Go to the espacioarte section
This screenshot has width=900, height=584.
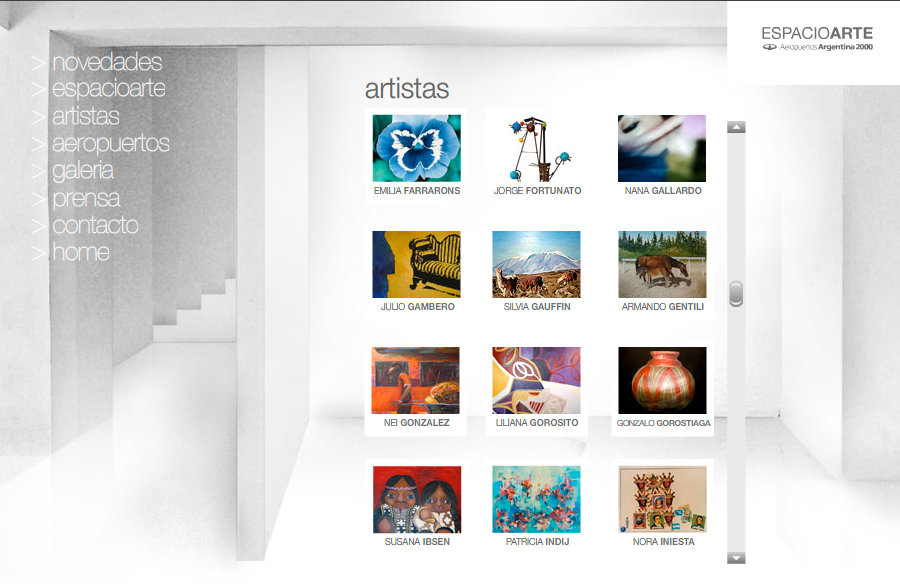[x=108, y=89]
